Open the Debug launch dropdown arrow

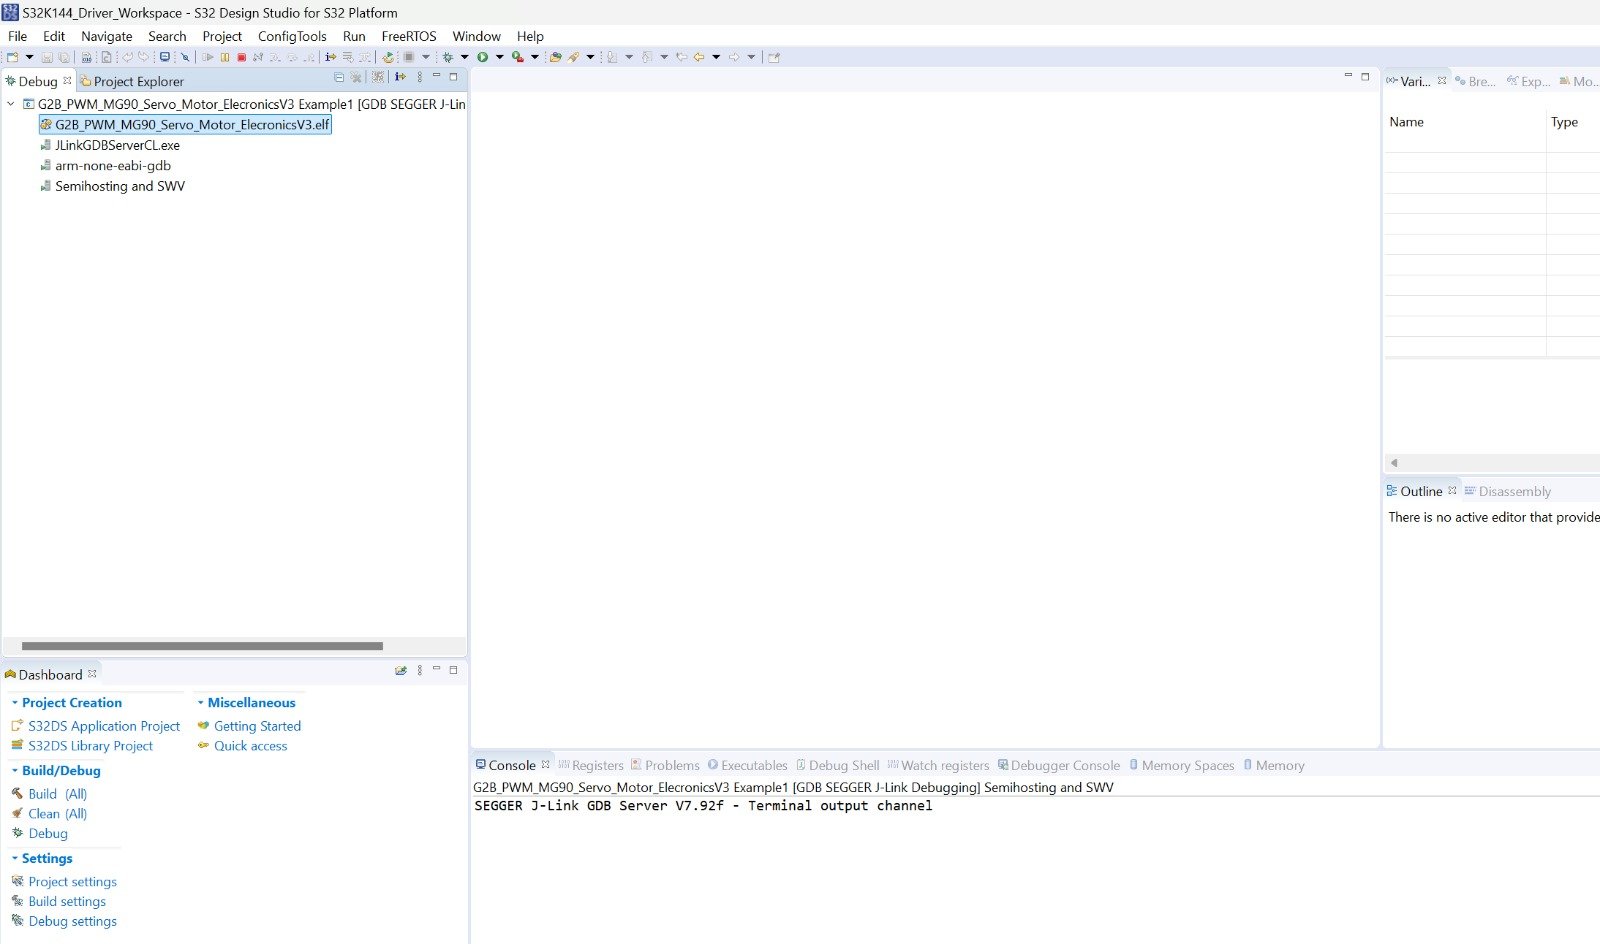coord(464,57)
